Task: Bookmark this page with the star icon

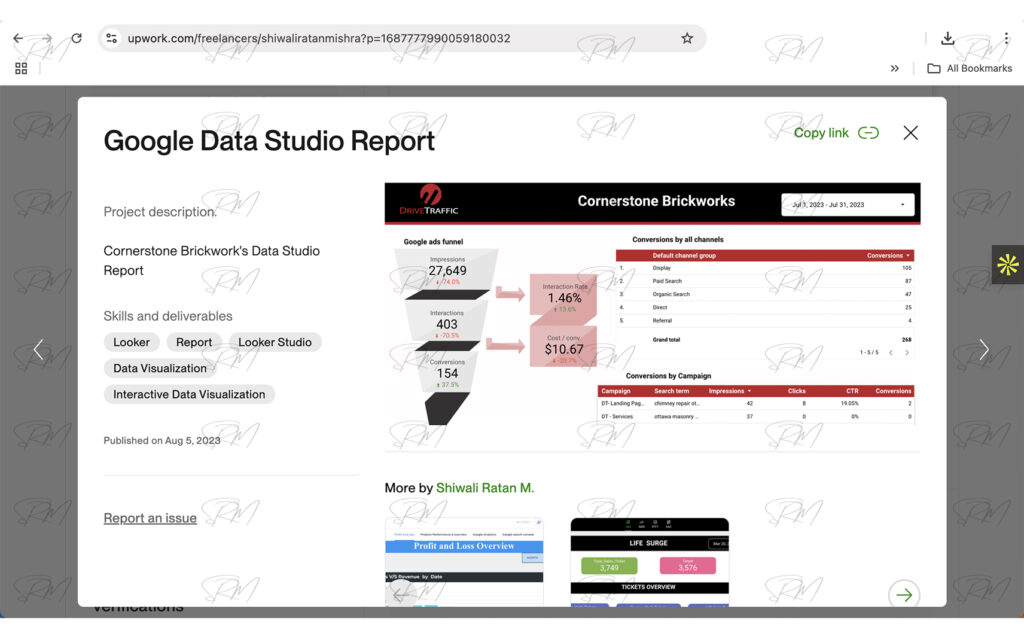Action: coord(687,38)
